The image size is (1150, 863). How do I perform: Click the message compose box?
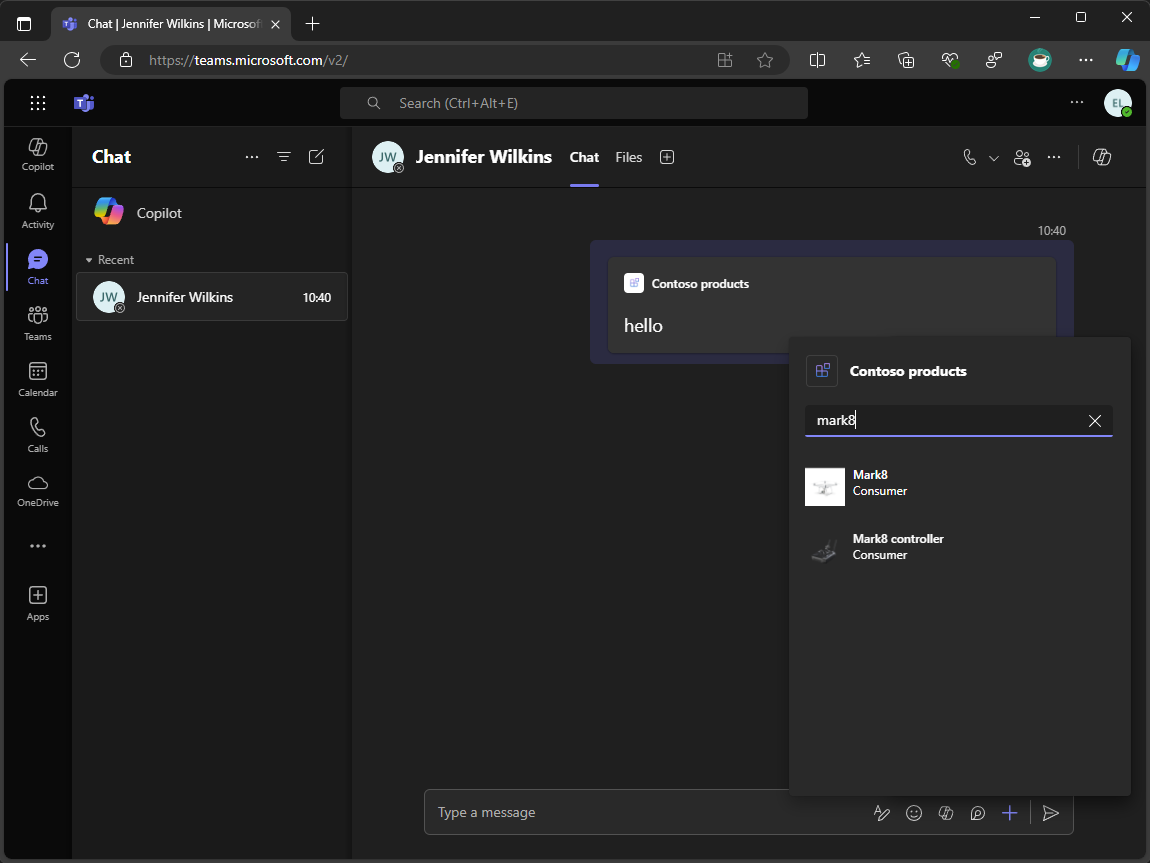(x=645, y=812)
